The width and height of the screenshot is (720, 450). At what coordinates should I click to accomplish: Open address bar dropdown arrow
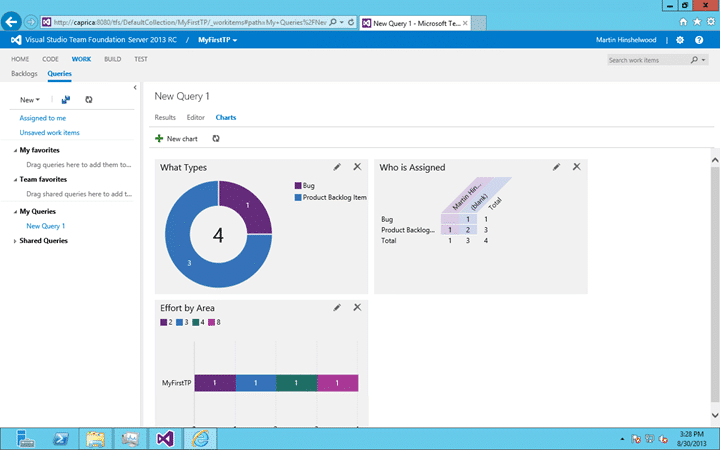click(342, 22)
